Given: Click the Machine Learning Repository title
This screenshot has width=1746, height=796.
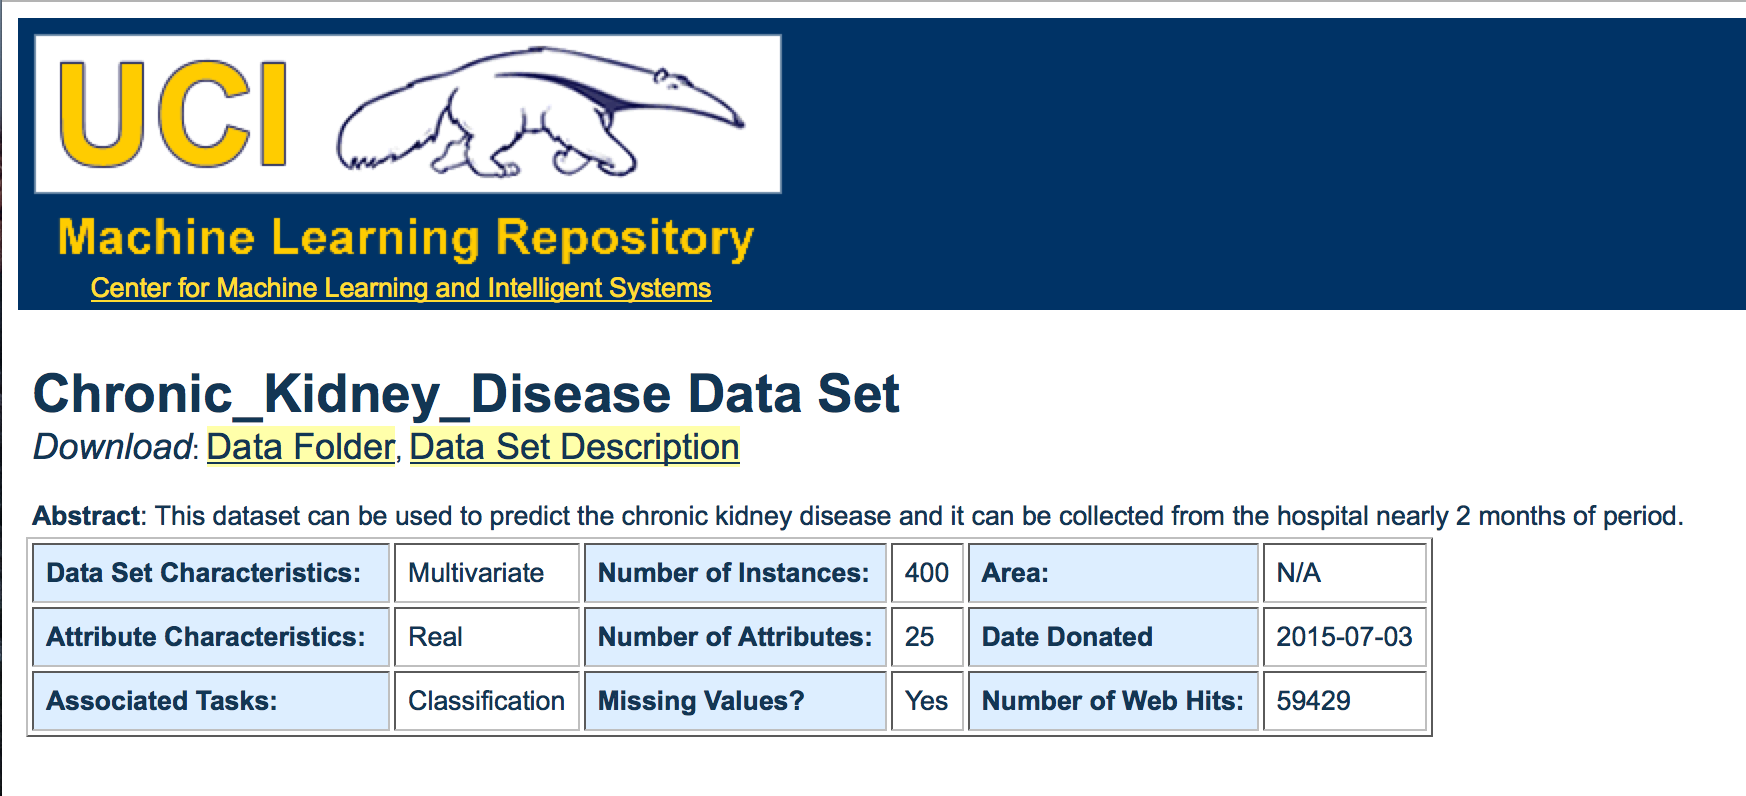Looking at the screenshot, I should coord(405,239).
